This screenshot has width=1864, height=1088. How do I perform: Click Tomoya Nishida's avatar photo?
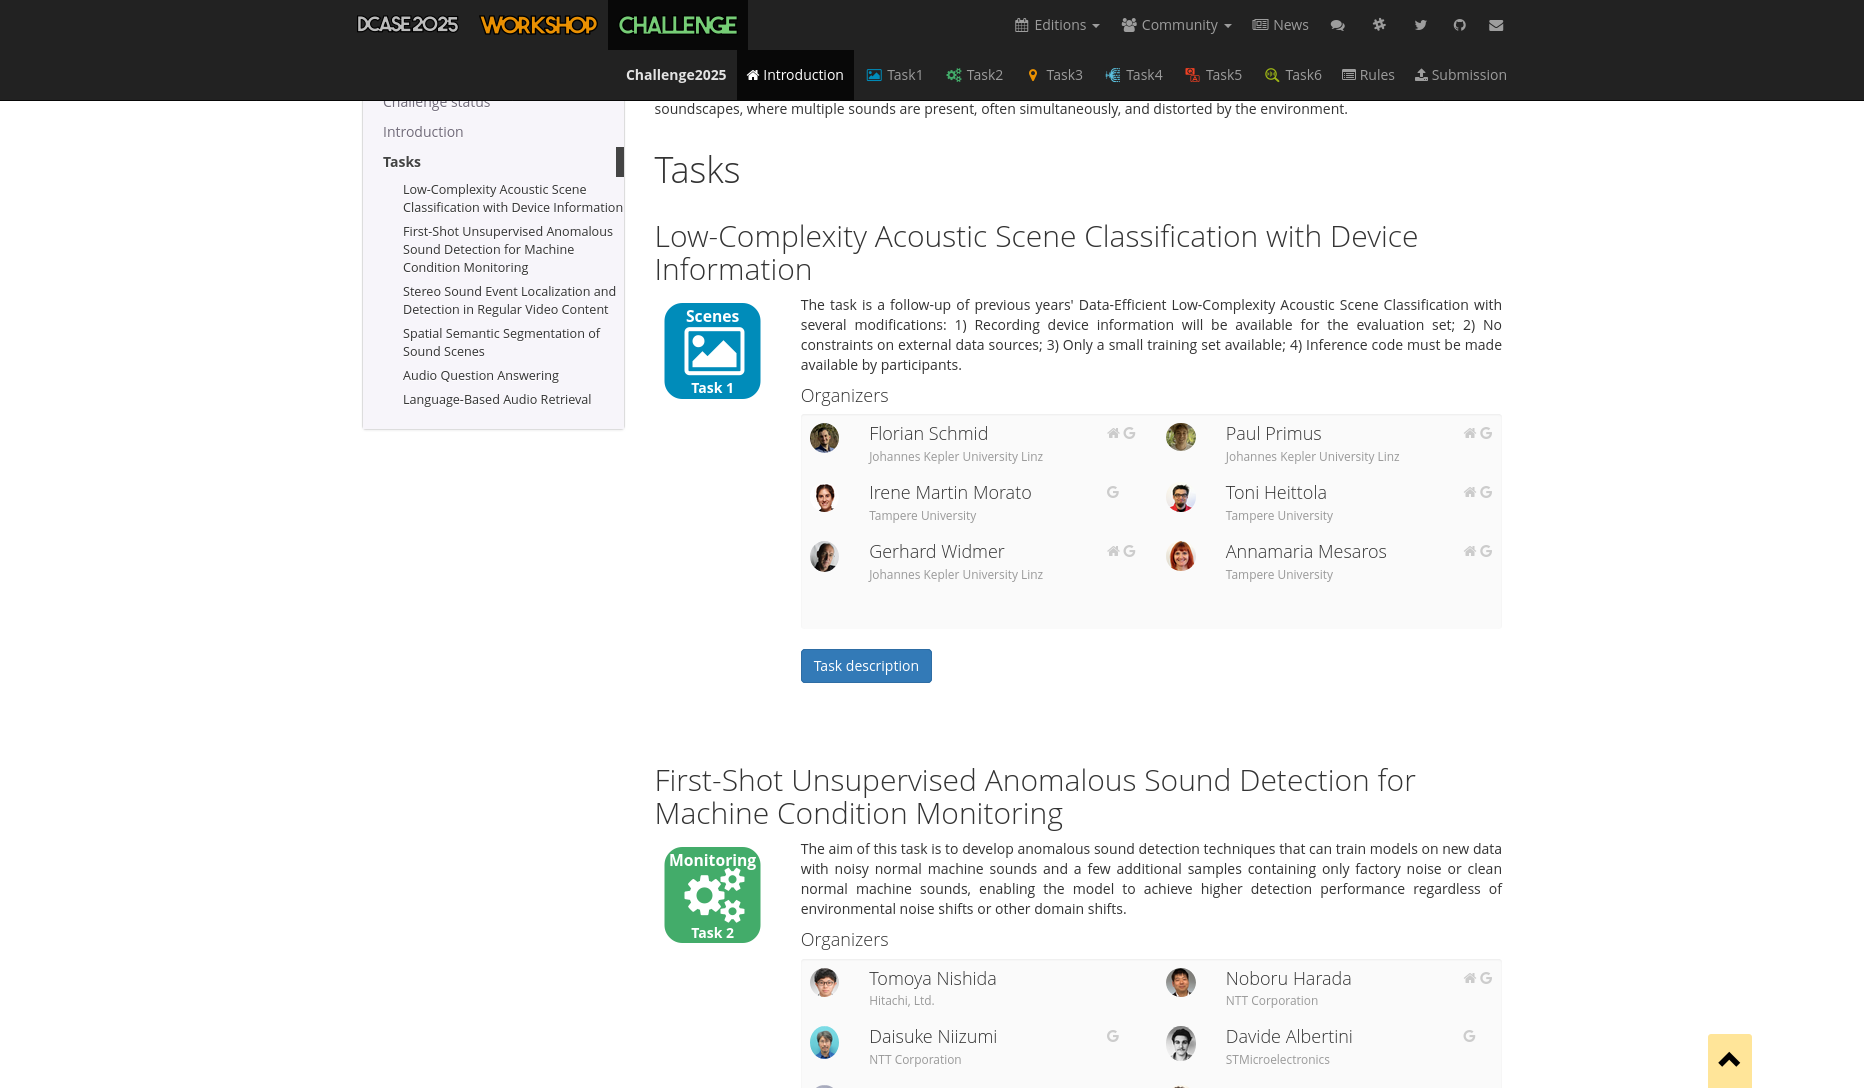[824, 983]
